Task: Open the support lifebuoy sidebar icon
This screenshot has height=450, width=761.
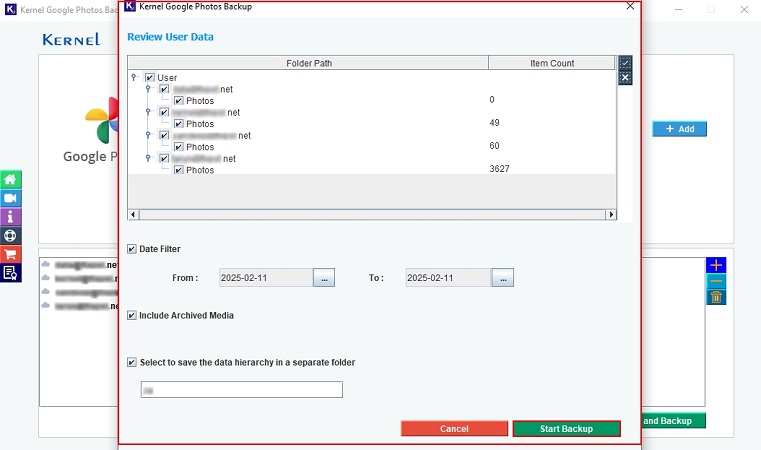Action: (x=11, y=236)
